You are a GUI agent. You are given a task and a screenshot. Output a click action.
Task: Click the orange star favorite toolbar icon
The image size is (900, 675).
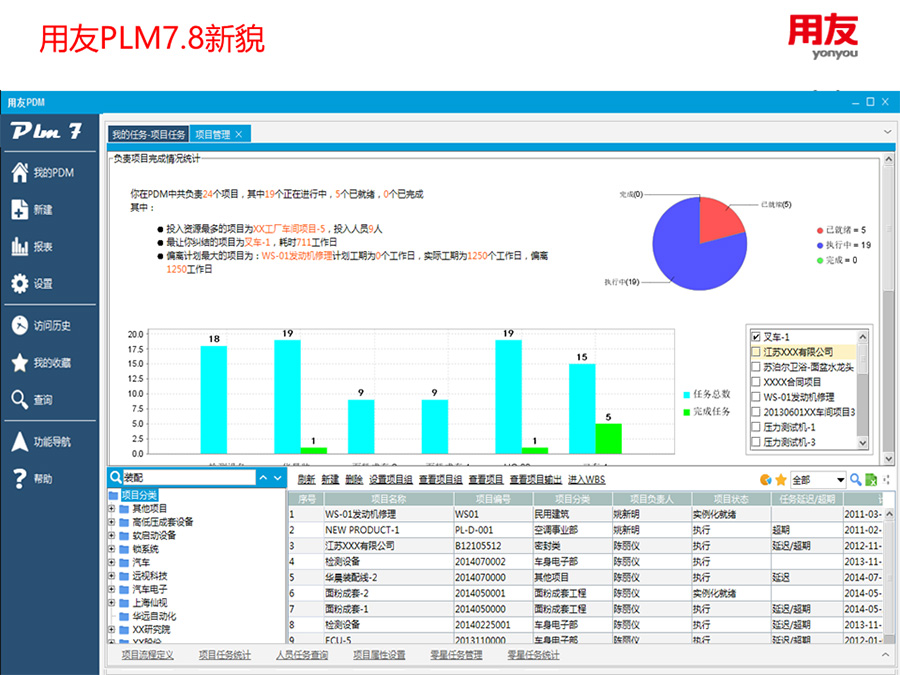781,480
